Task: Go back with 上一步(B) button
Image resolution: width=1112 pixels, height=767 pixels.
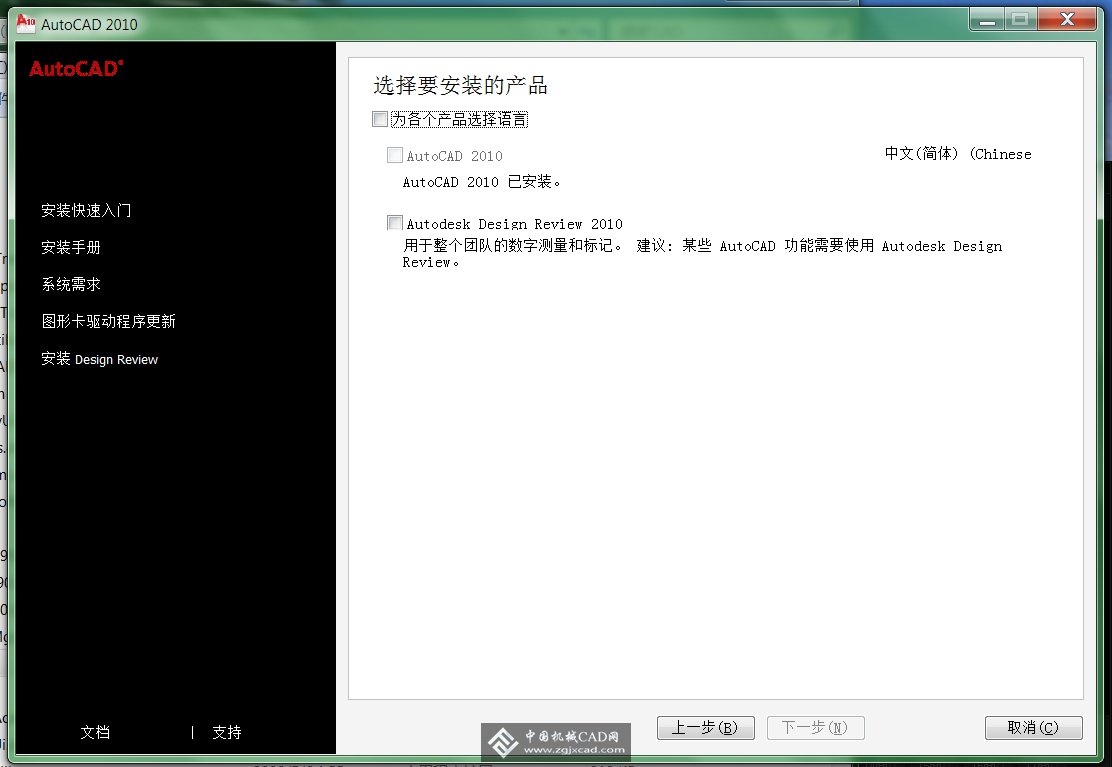Action: click(706, 728)
